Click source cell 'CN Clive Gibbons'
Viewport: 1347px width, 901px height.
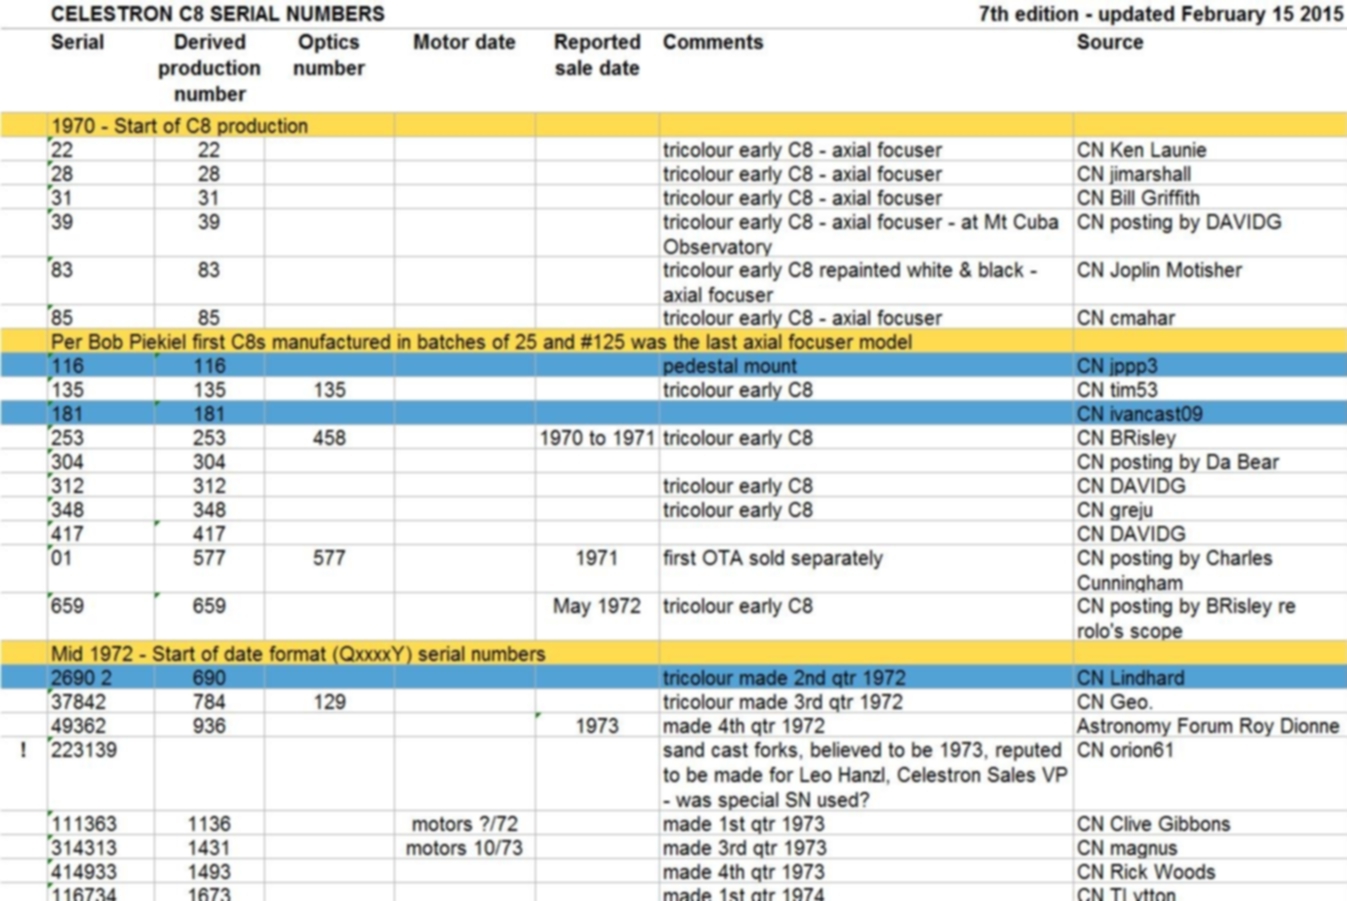coord(1153,824)
